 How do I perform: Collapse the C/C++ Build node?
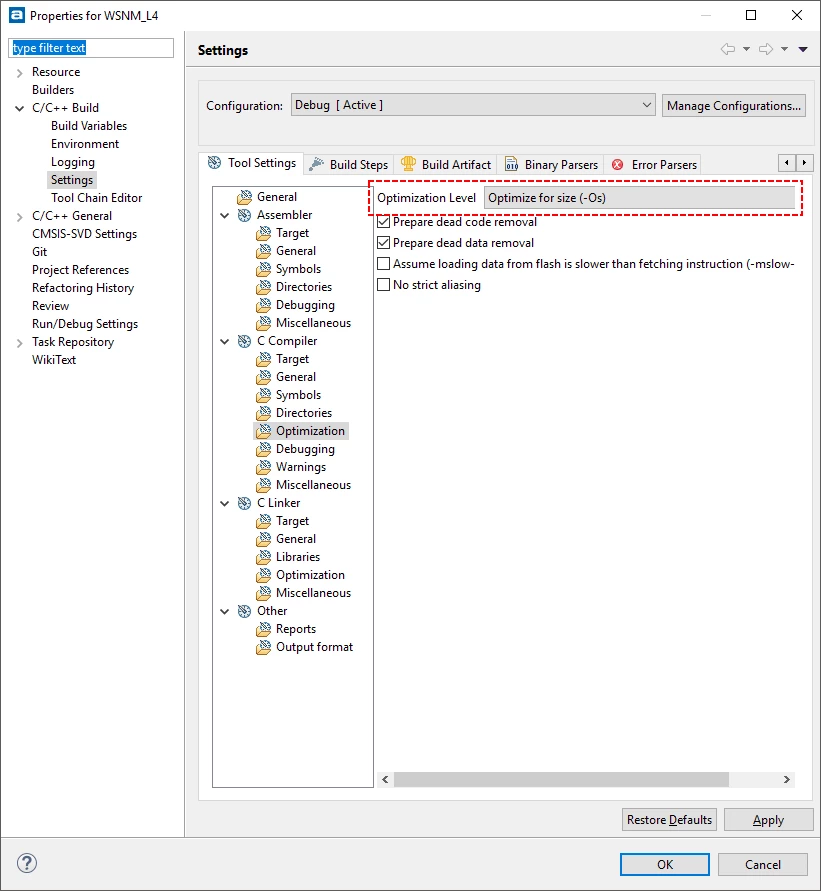[20, 109]
